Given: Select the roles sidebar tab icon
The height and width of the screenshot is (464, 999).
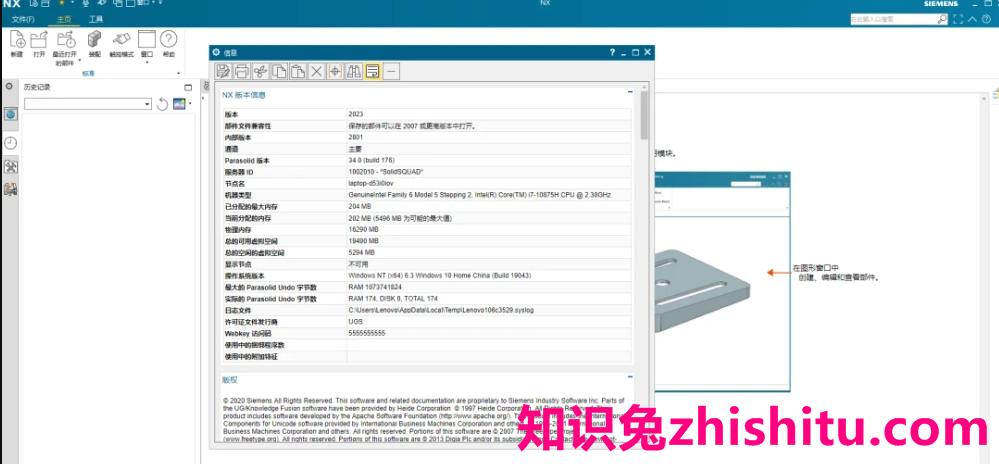Looking at the screenshot, I should coord(10,189).
